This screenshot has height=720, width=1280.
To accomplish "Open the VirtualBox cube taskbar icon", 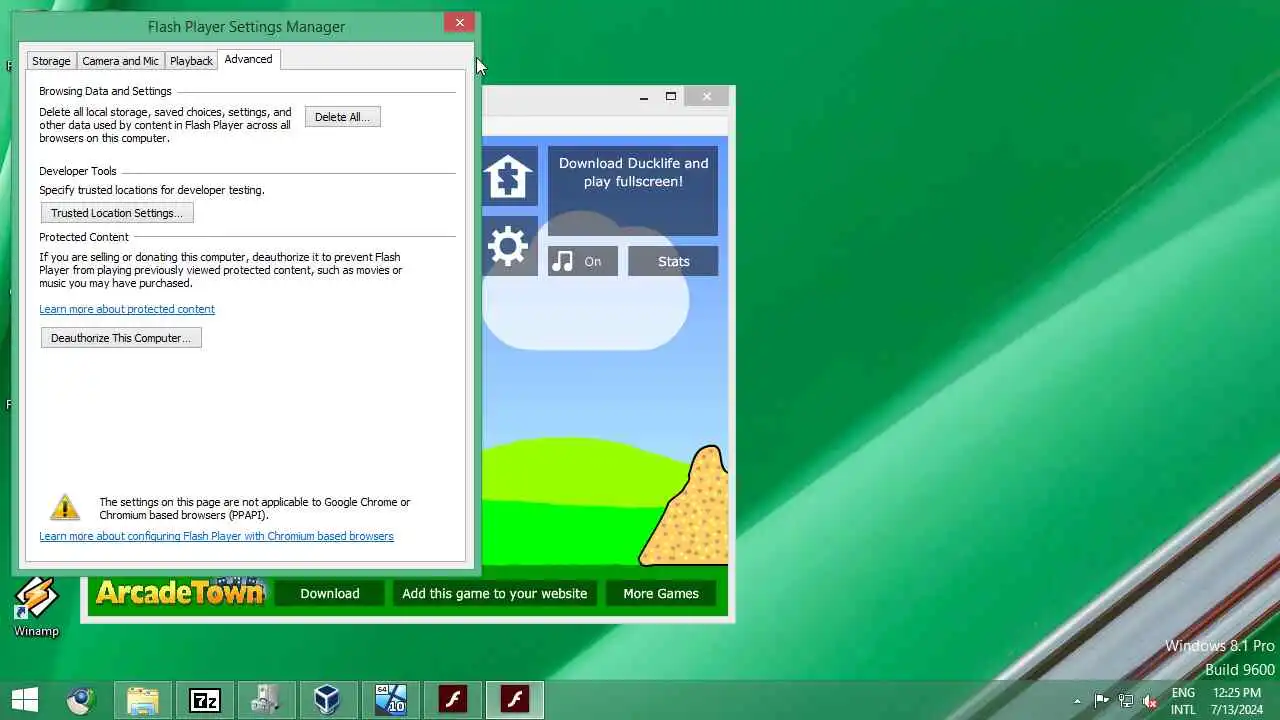I will [x=327, y=700].
